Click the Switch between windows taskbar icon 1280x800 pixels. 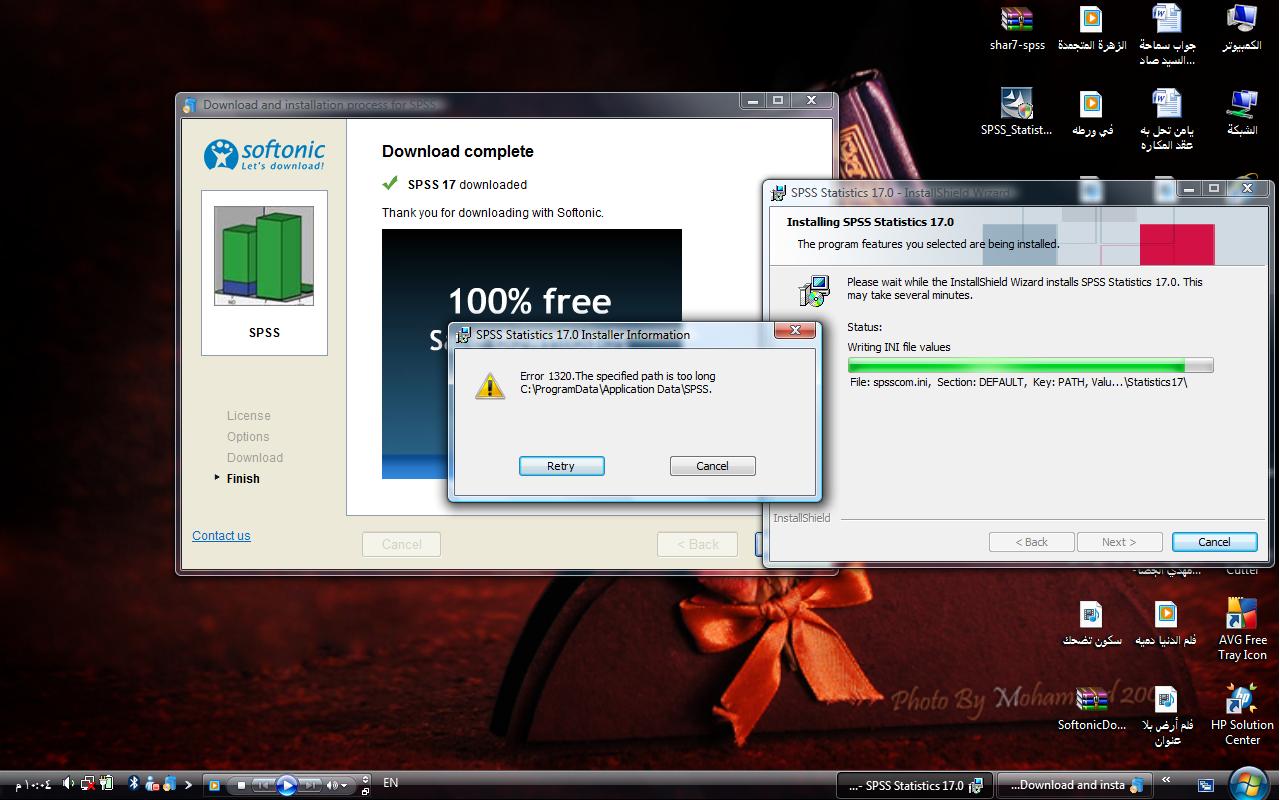1206,785
